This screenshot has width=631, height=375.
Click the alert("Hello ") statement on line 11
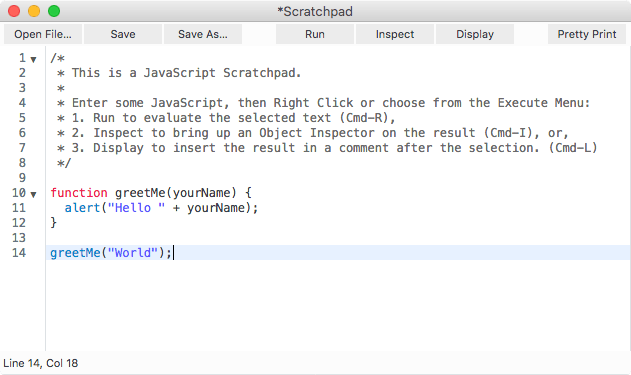pyautogui.click(x=161, y=208)
